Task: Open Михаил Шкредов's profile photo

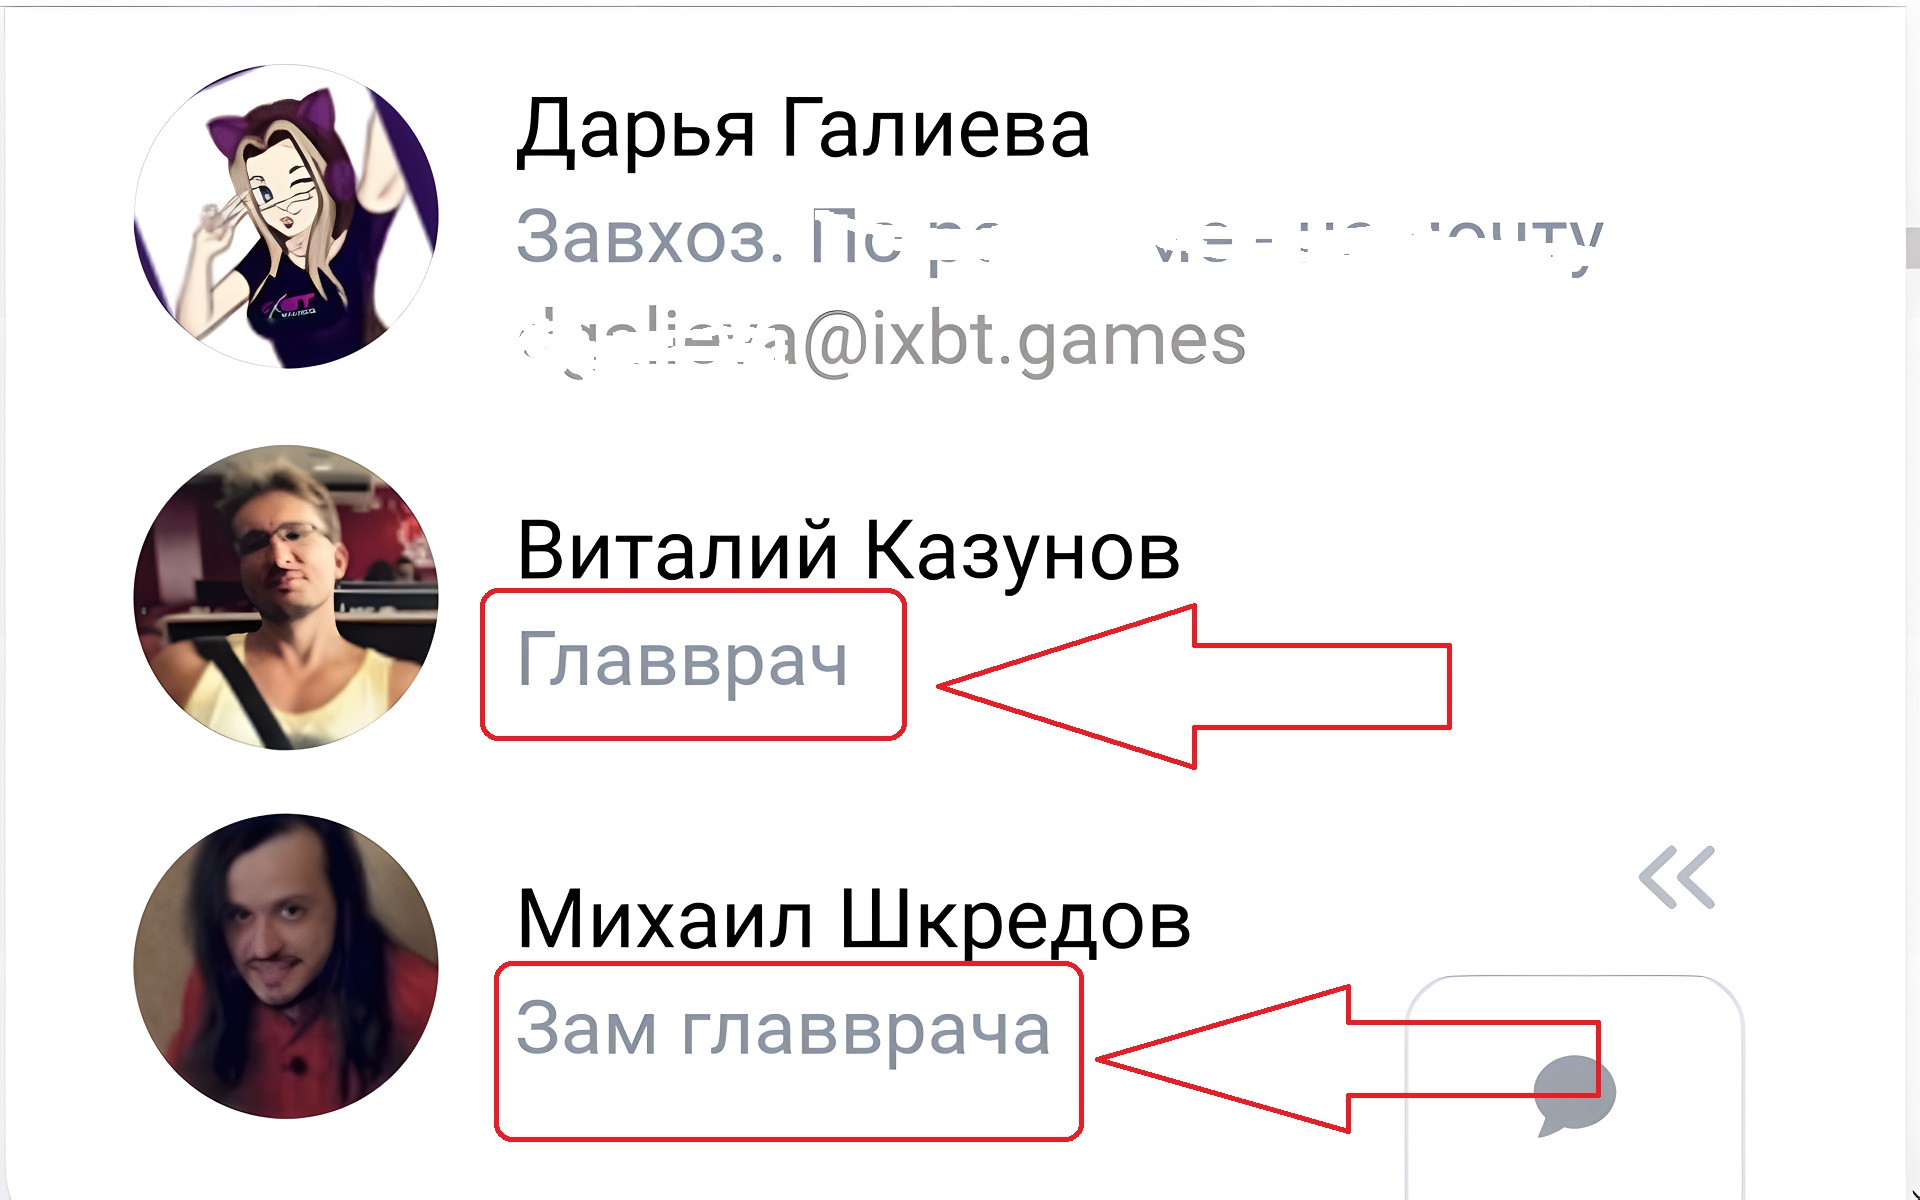Action: pyautogui.click(x=286, y=966)
